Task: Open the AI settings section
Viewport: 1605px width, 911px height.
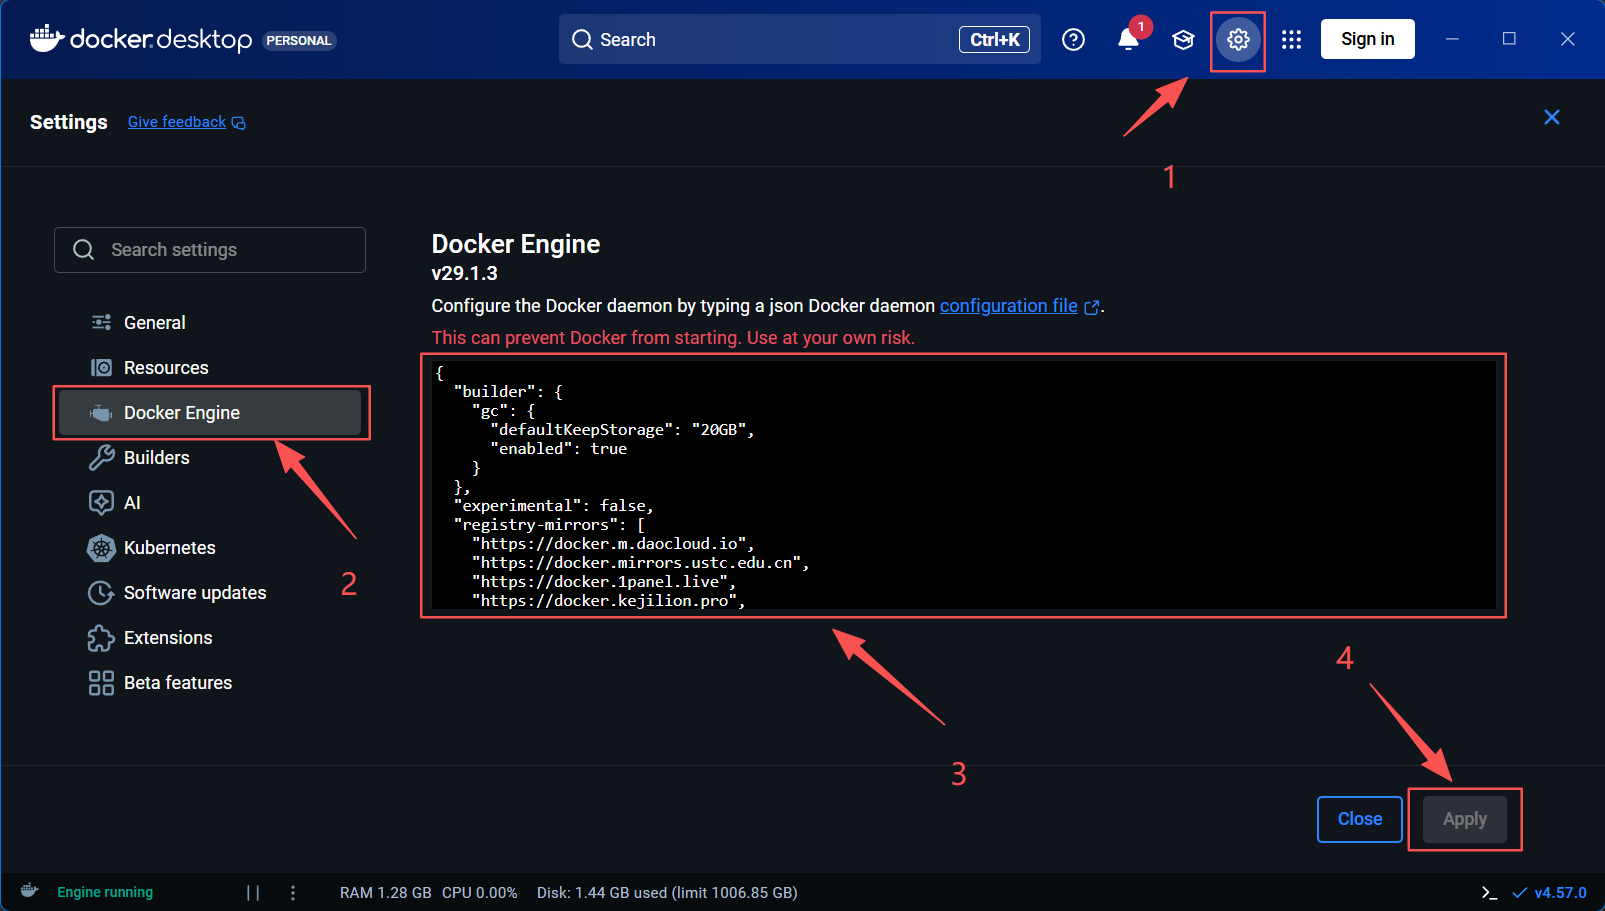Action: (x=210, y=502)
